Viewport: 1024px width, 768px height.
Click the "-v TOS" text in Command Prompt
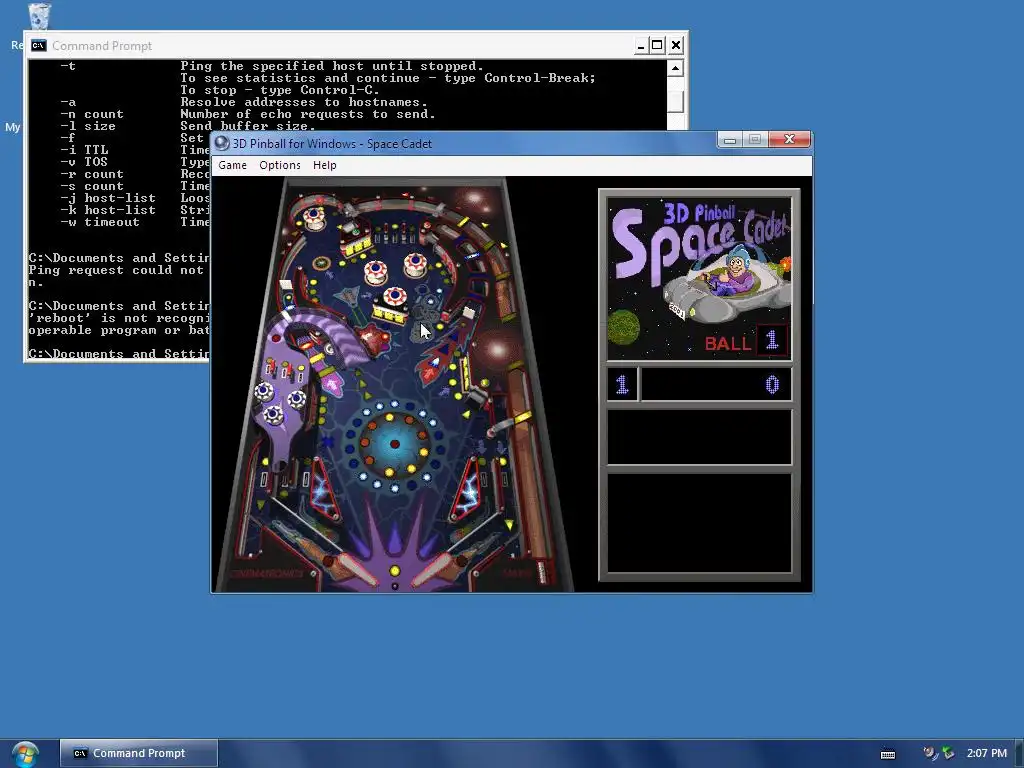pos(84,162)
